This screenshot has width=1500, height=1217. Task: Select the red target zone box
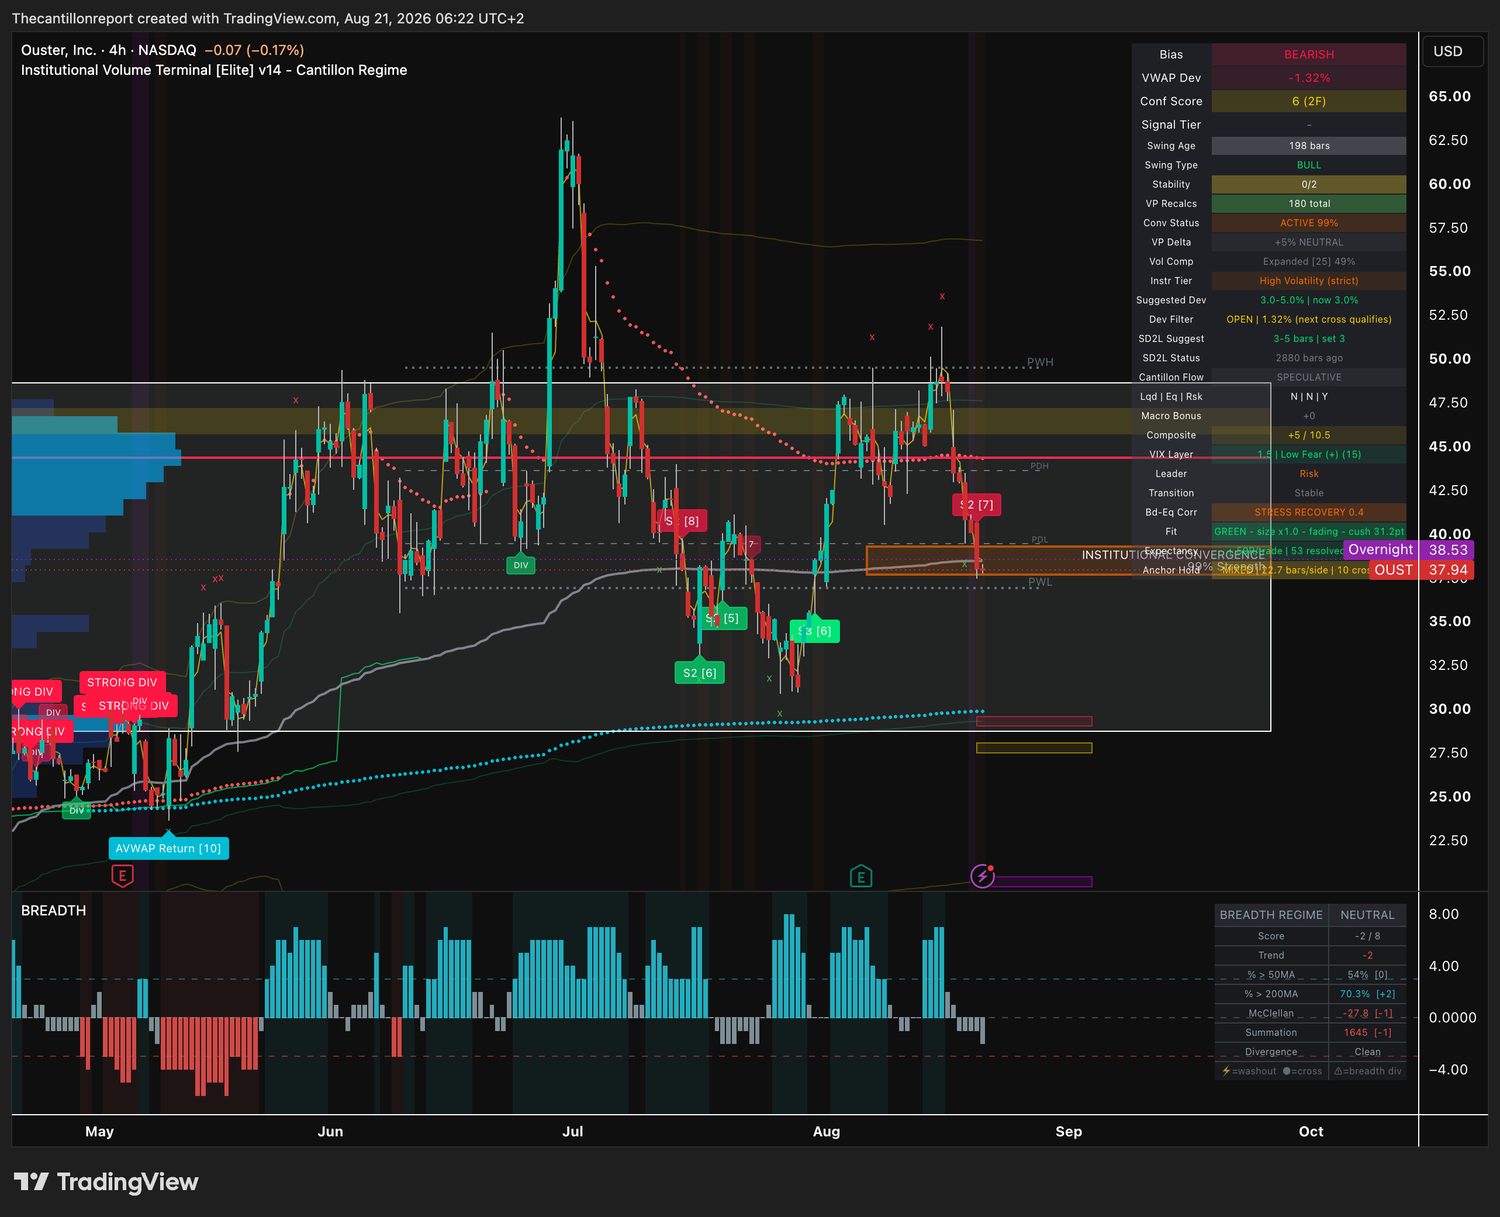[1034, 721]
